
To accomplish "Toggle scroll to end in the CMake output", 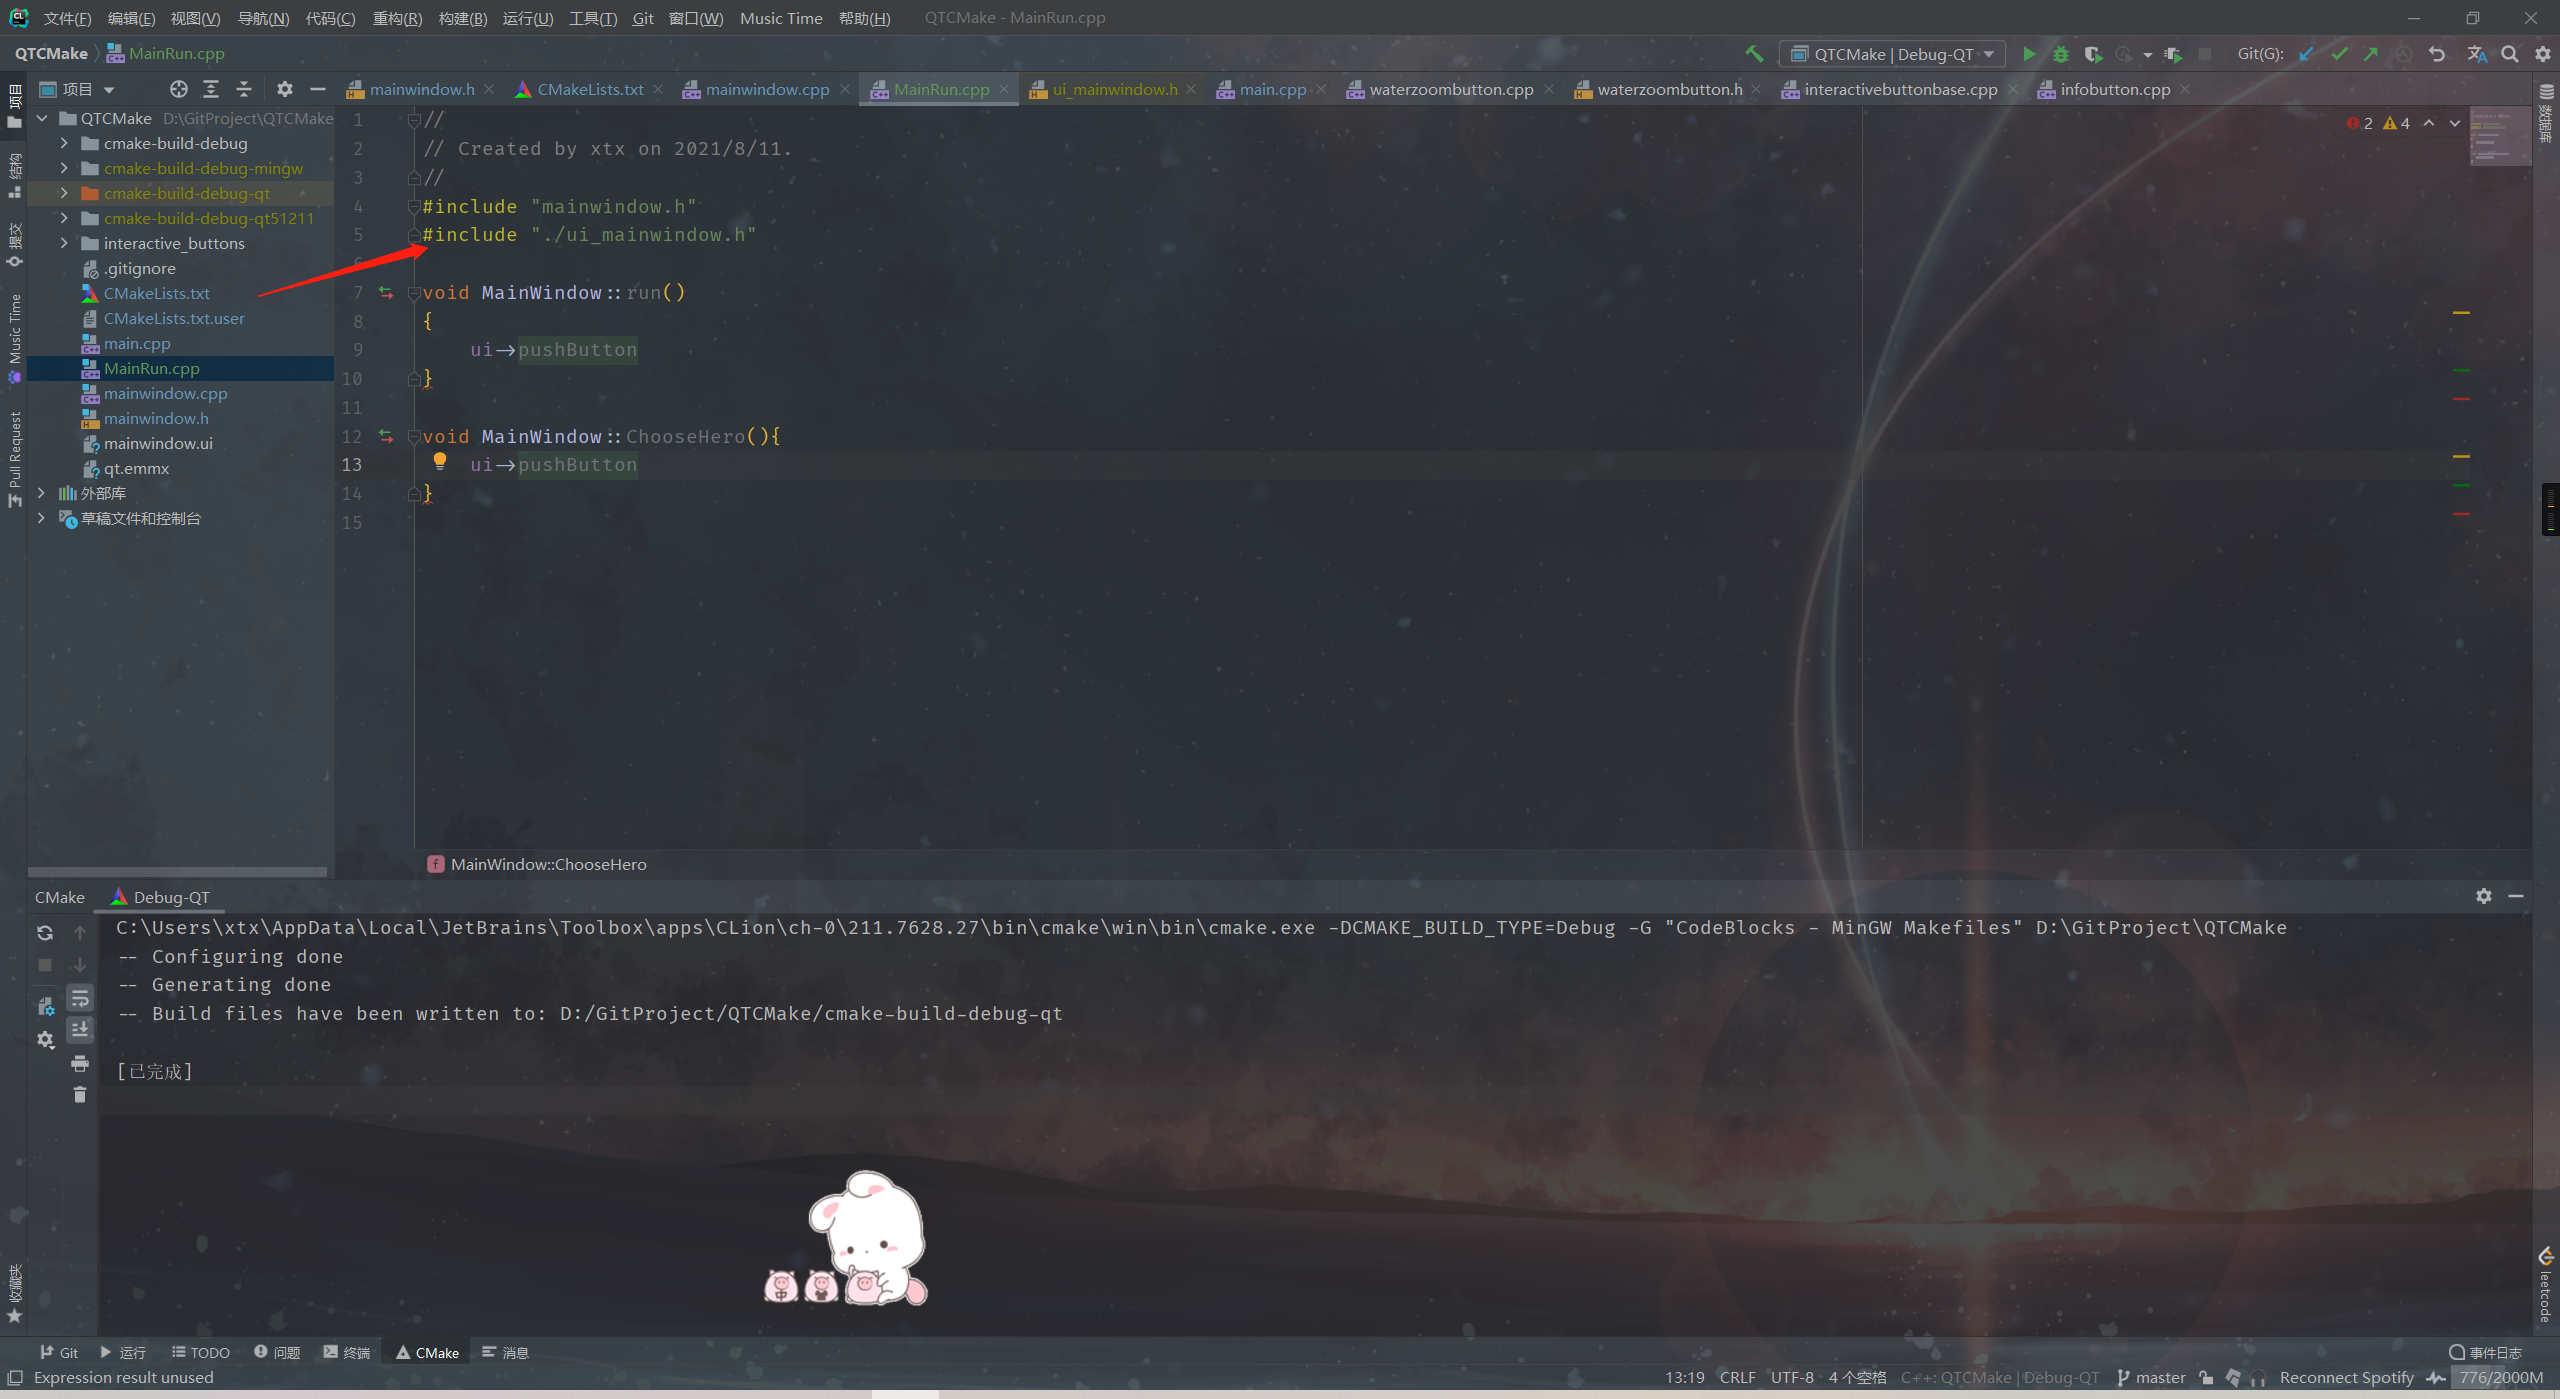I will (80, 1030).
